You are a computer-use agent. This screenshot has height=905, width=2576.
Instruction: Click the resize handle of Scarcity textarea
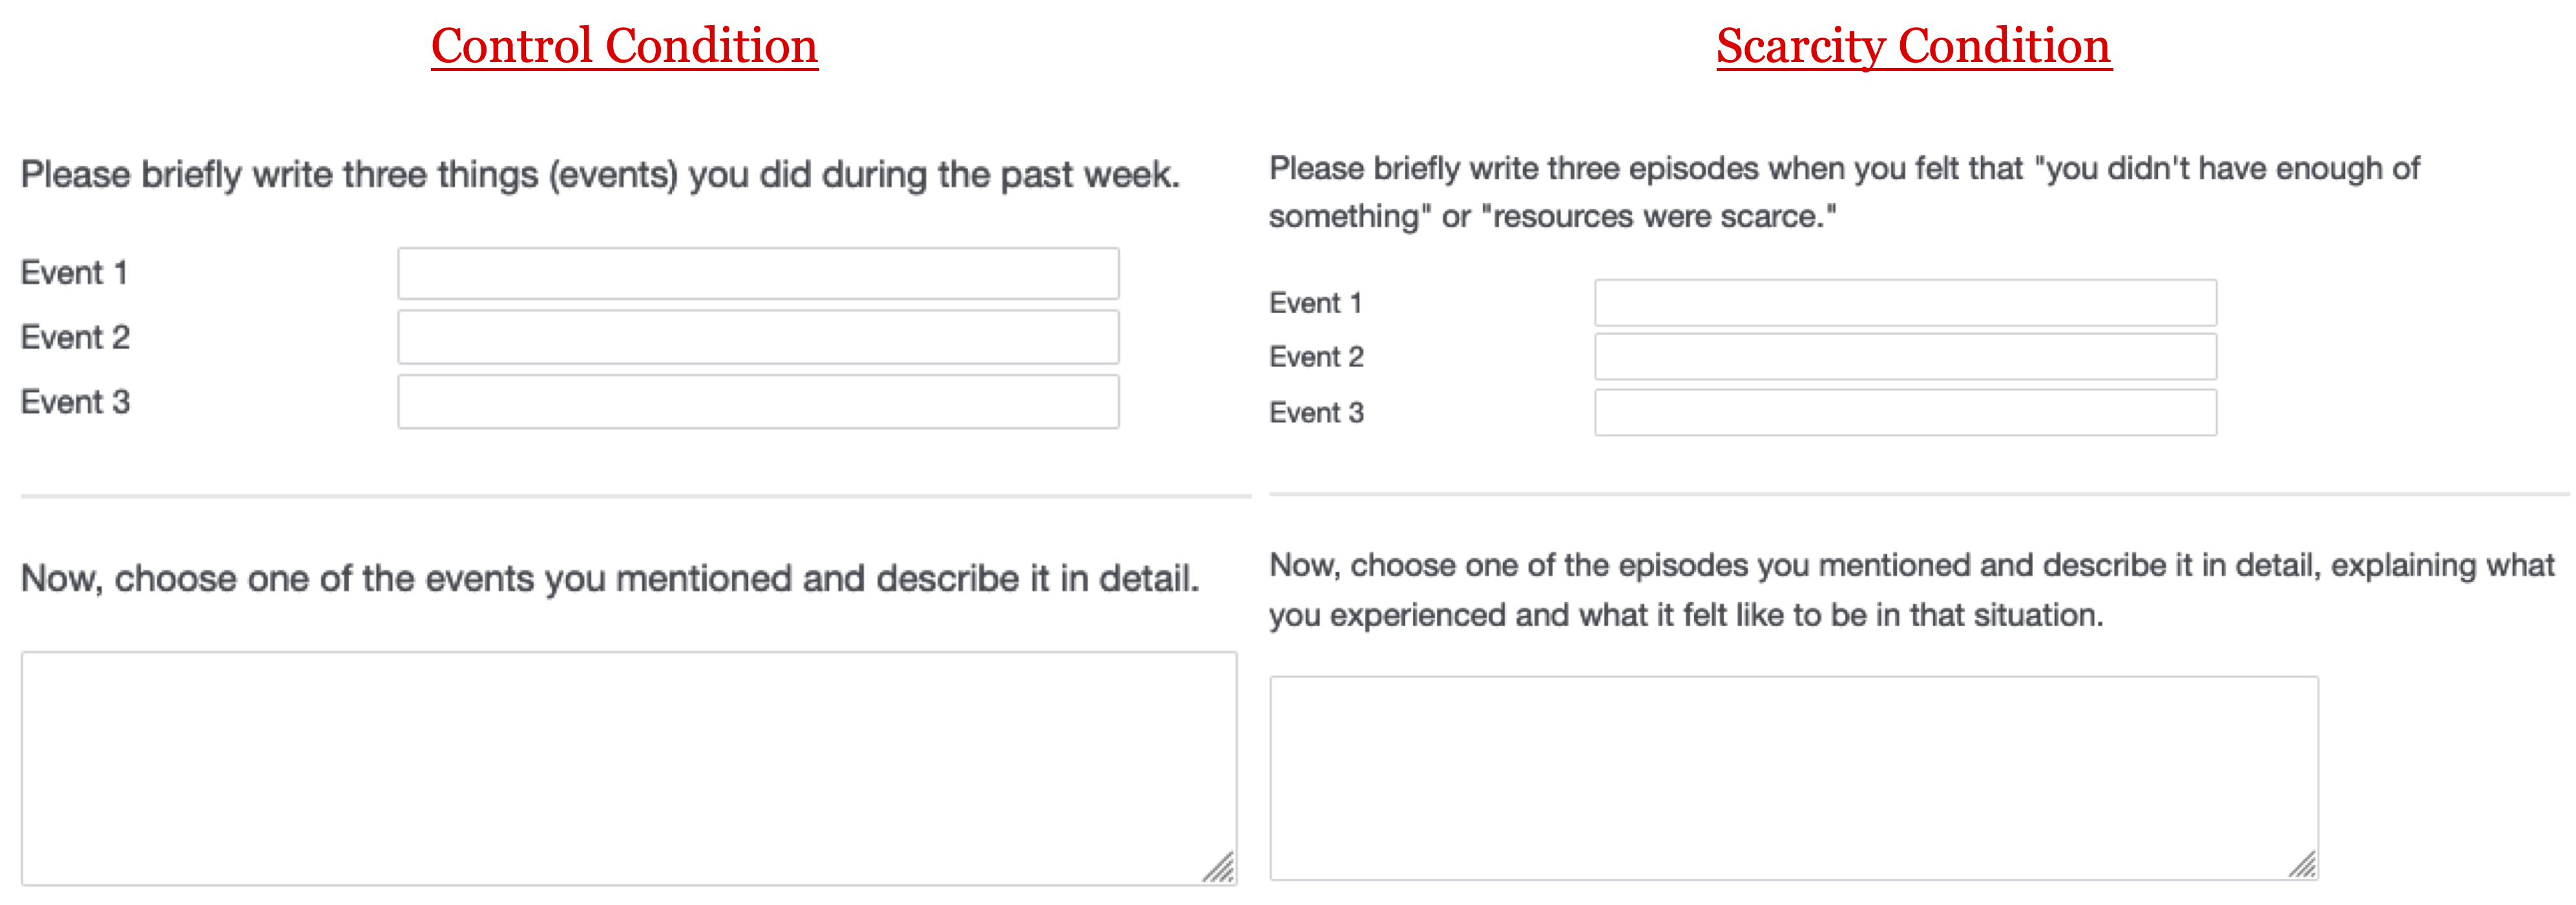pos(2302,863)
